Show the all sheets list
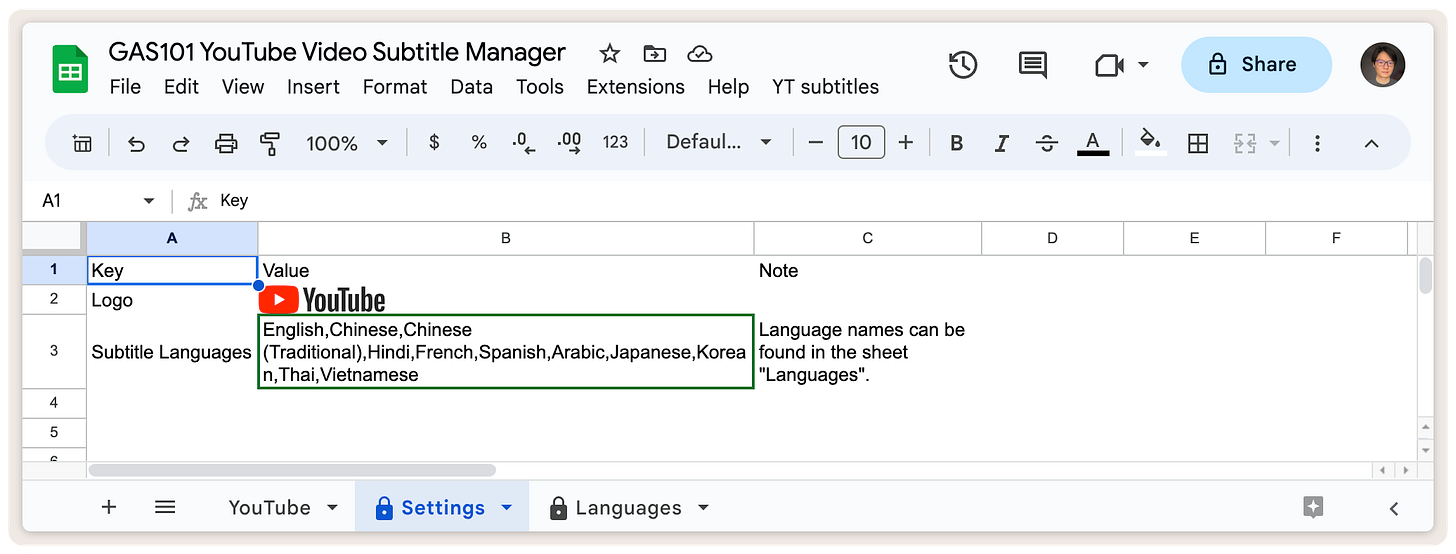1456x554 pixels. [165, 507]
